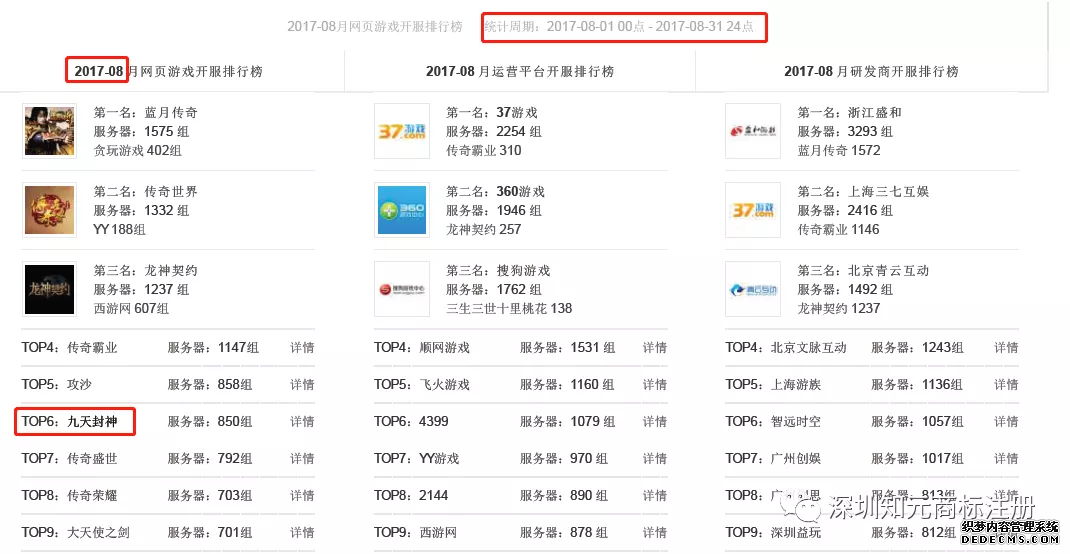Click the 第三名: 龙神契约 title
1070x554 pixels.
pos(145,271)
